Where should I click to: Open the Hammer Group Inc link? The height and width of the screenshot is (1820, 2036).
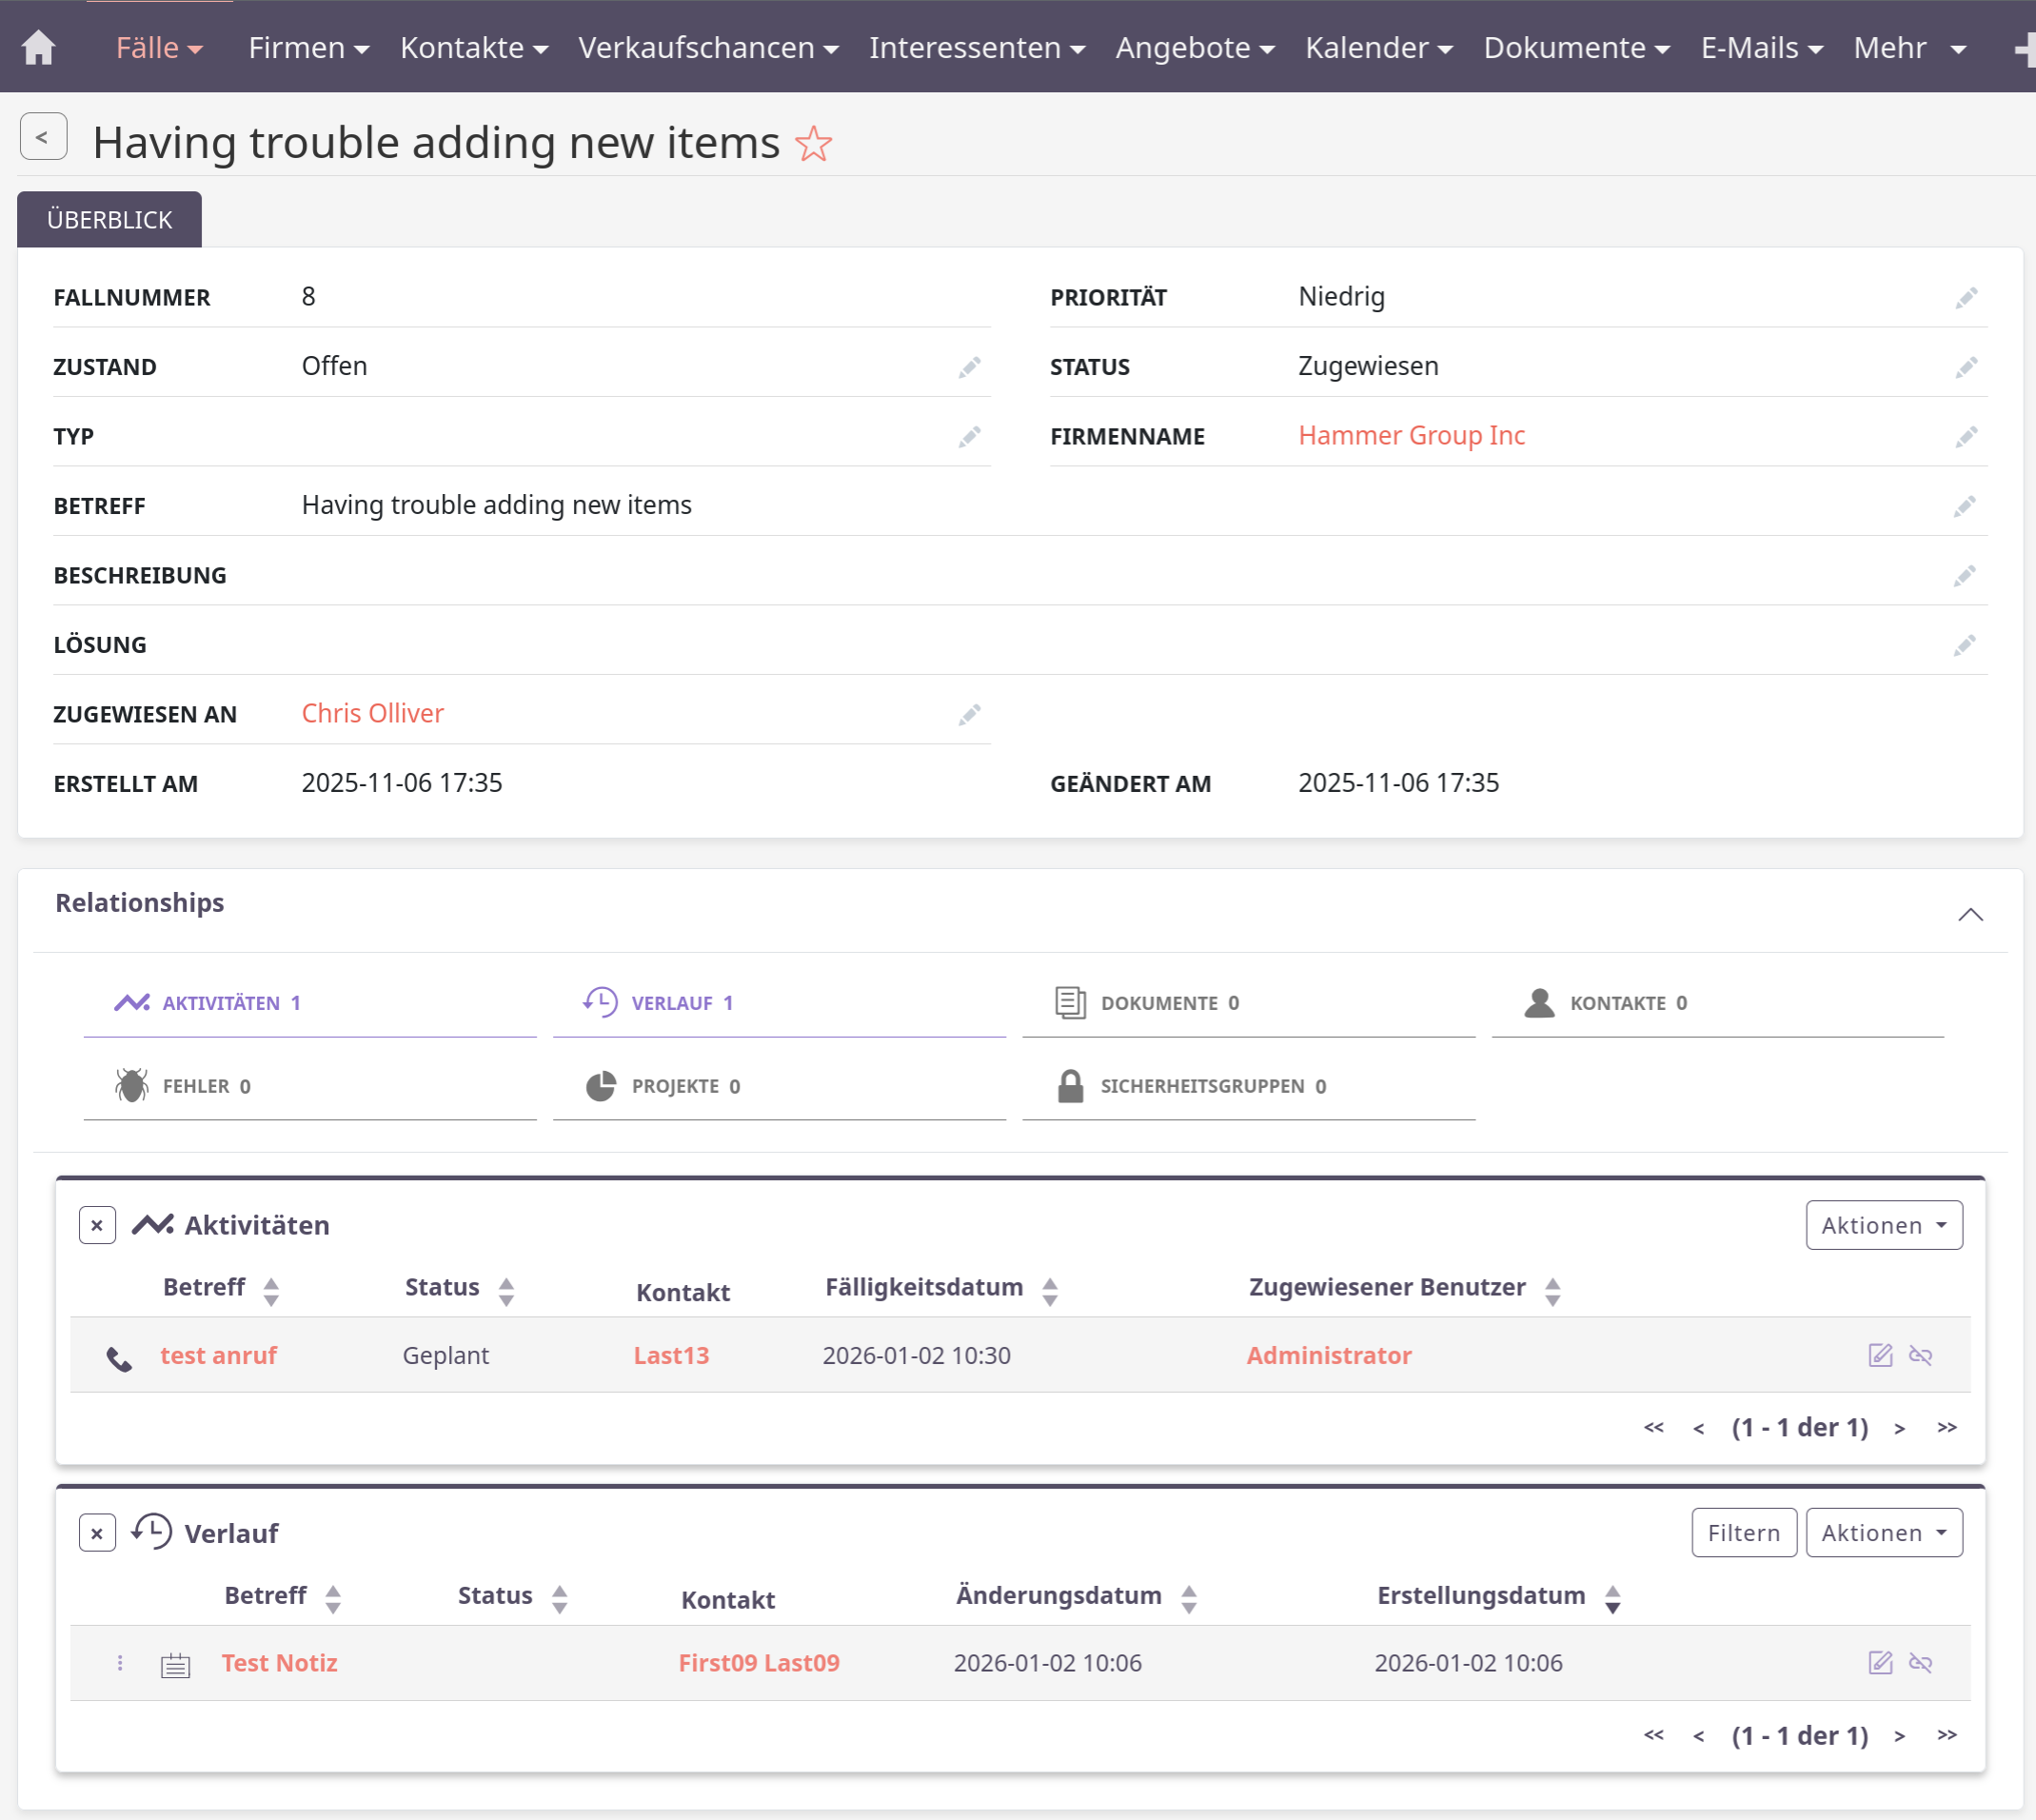point(1411,436)
